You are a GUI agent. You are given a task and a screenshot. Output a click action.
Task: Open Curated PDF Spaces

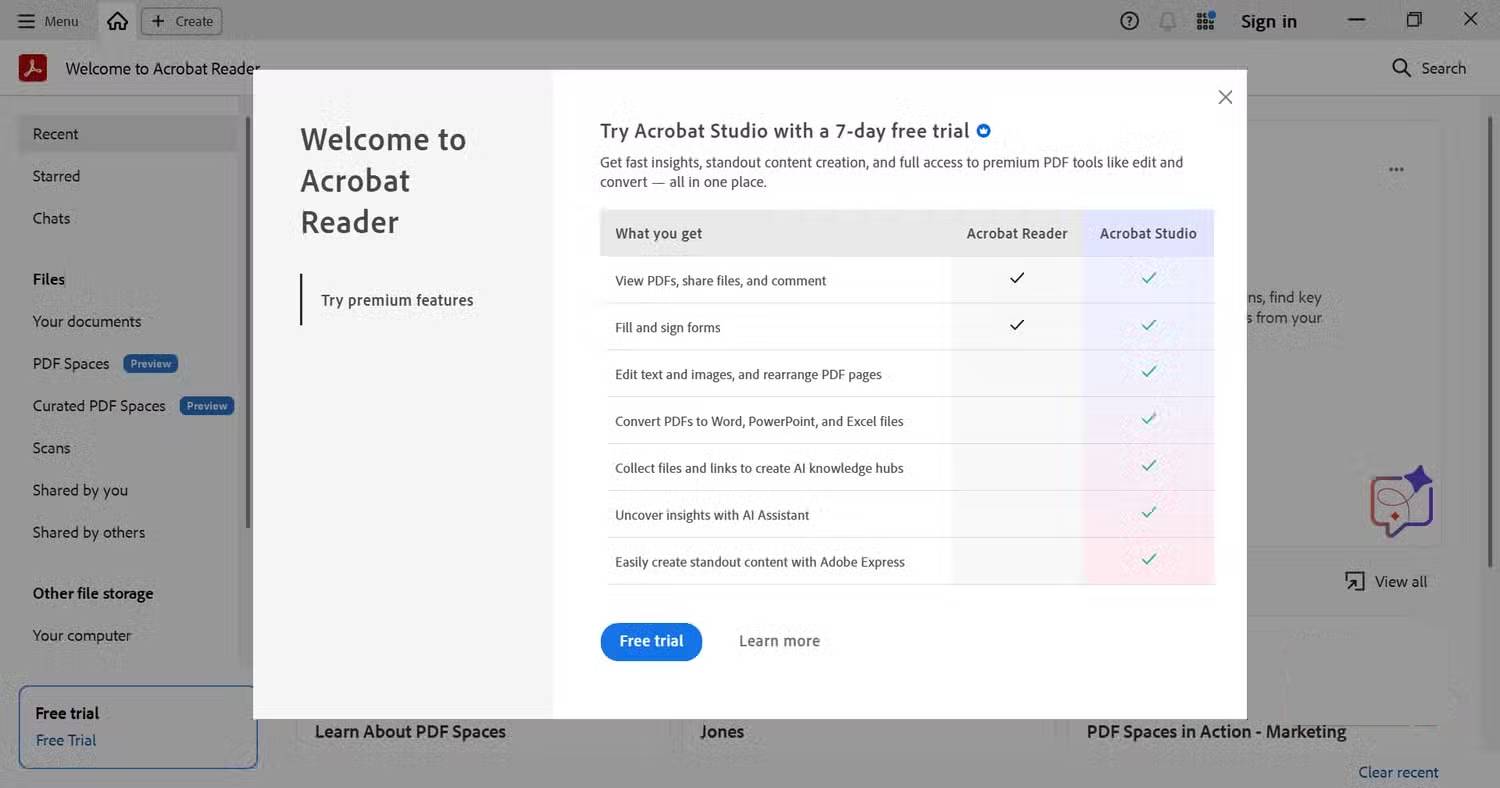(x=99, y=406)
